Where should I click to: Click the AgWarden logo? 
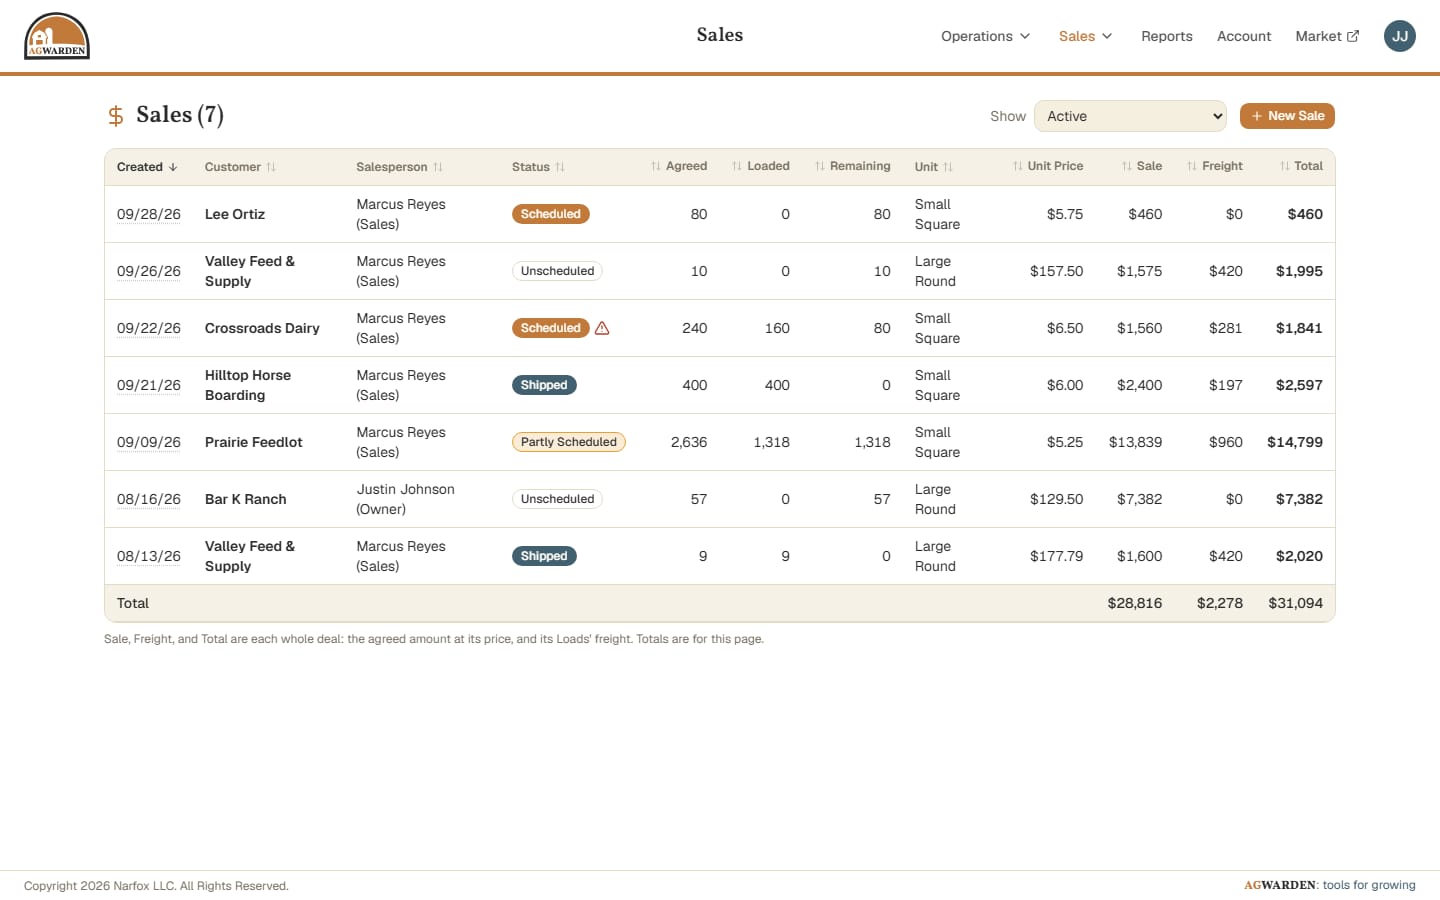pos(57,36)
